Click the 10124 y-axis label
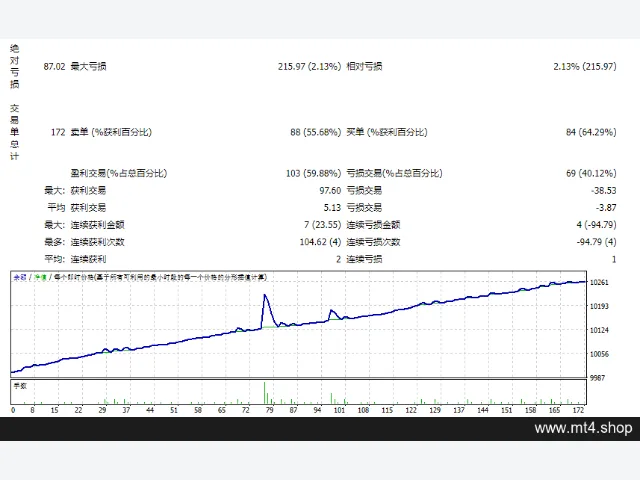Viewport: 640px width, 480px height. [599, 330]
